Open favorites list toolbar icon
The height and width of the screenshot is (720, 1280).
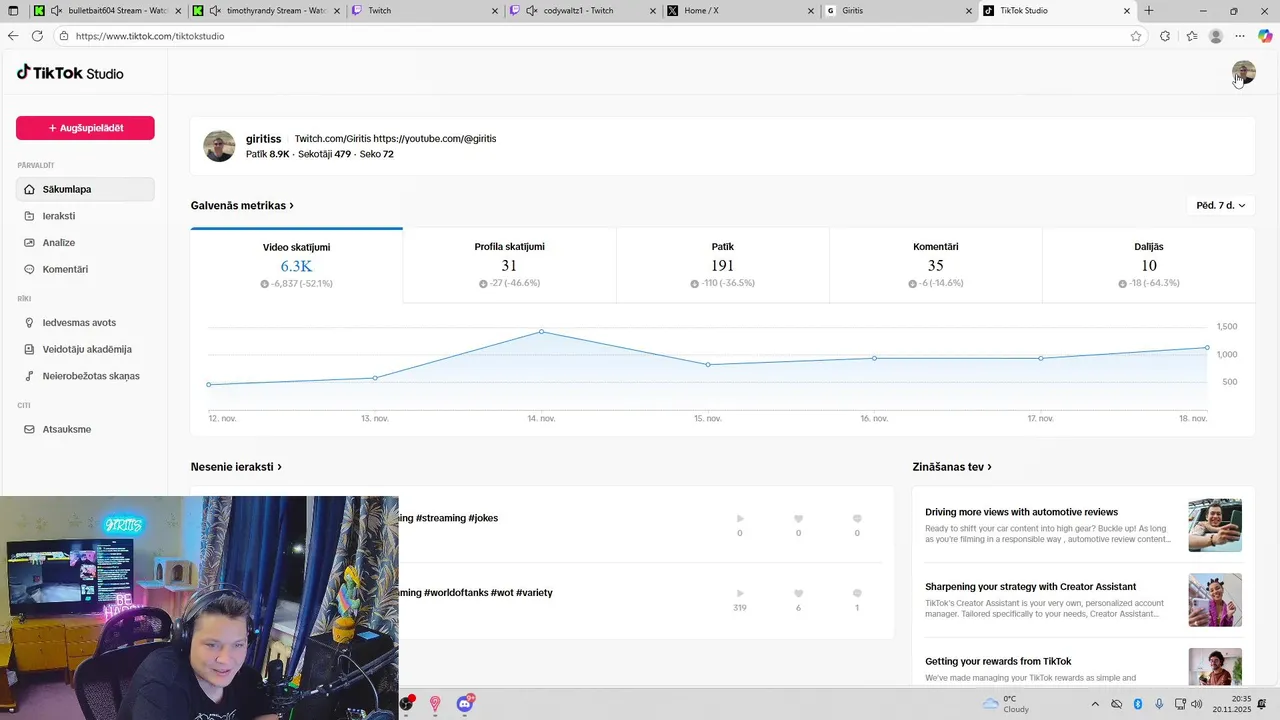pyautogui.click(x=1192, y=36)
